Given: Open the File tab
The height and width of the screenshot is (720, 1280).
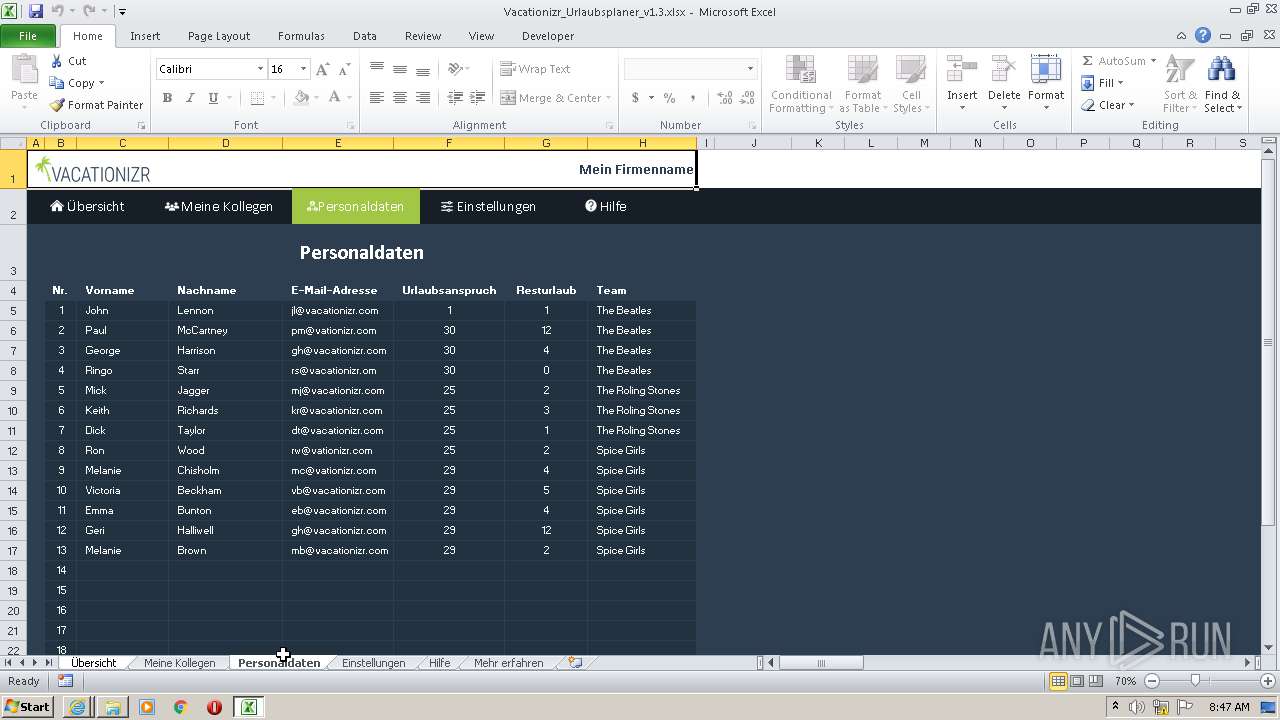Looking at the screenshot, I should click(28, 36).
